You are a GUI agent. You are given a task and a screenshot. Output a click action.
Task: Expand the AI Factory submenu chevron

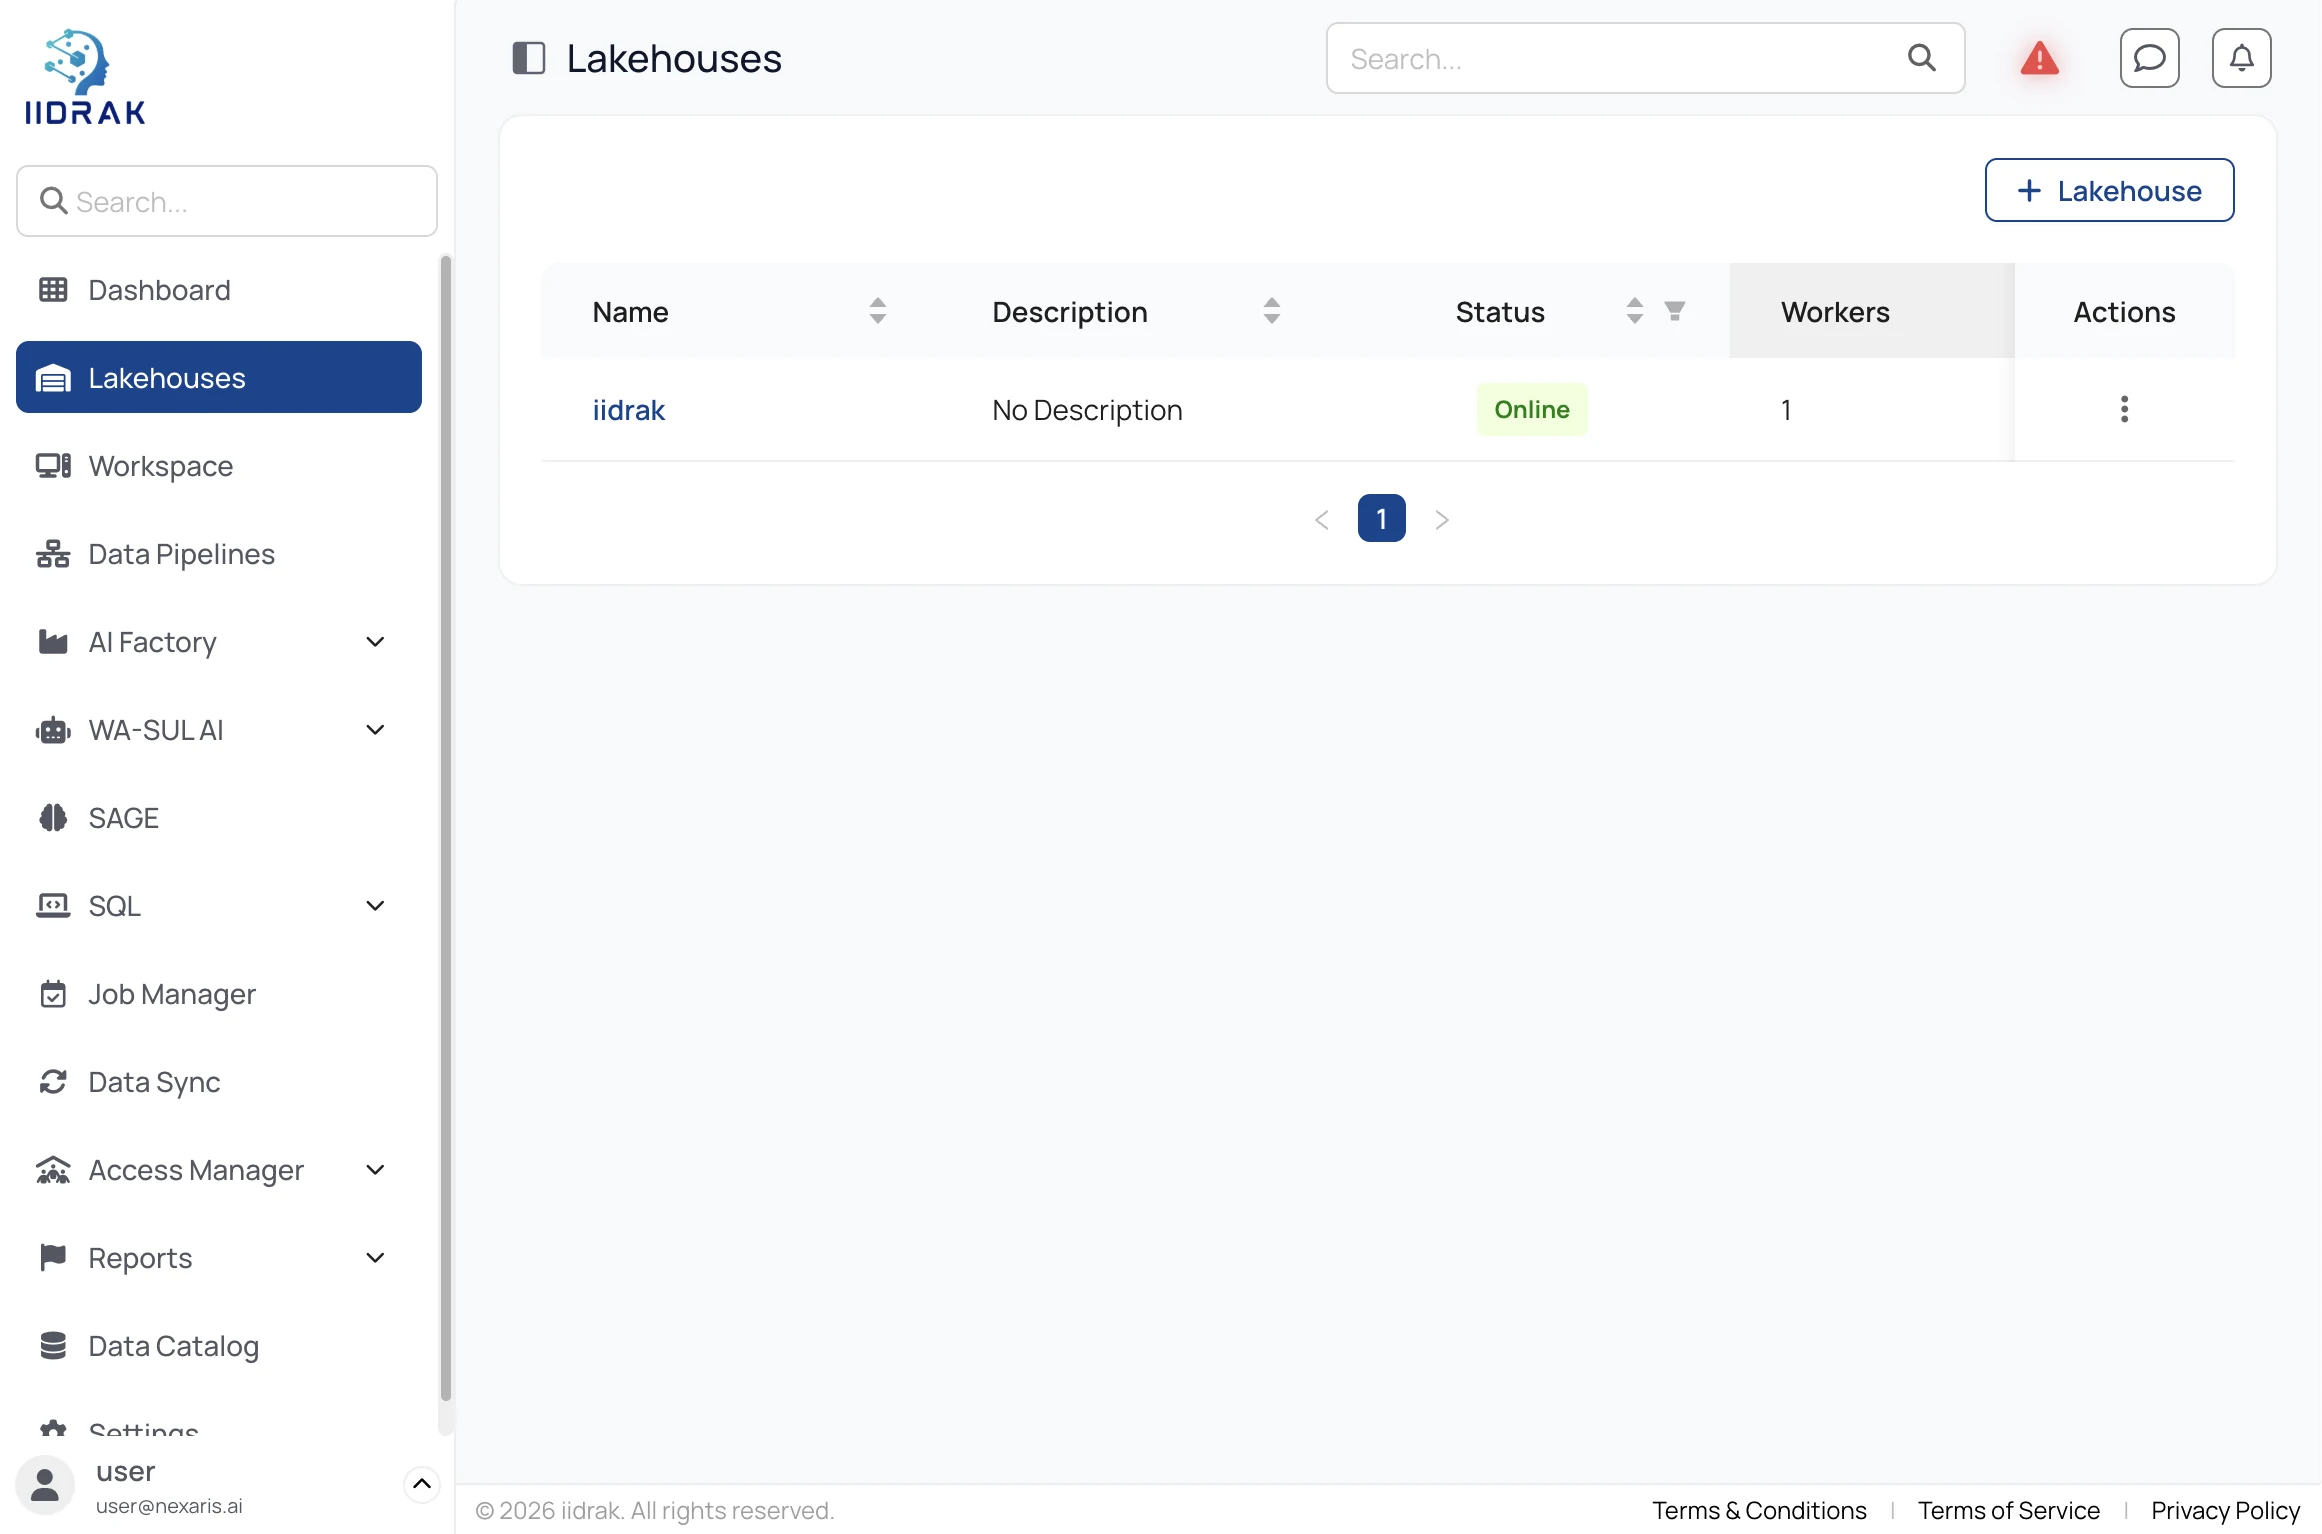point(375,642)
